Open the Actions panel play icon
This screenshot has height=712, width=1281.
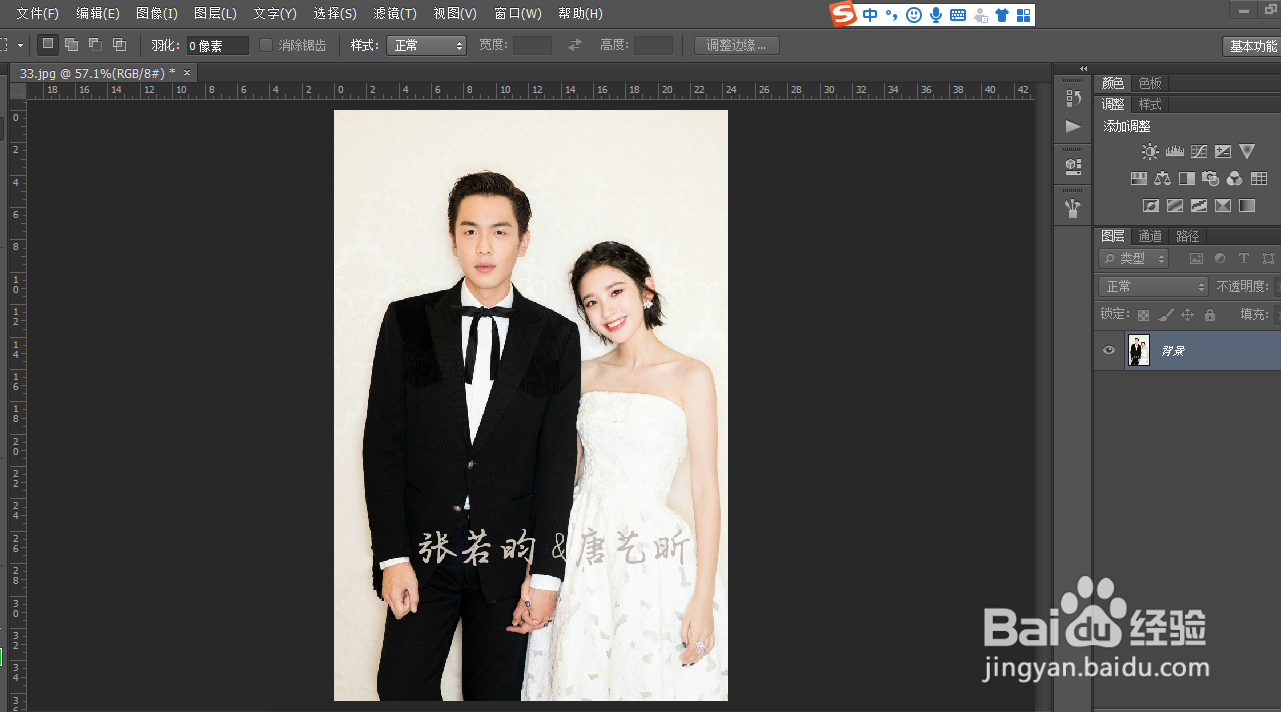(1073, 127)
